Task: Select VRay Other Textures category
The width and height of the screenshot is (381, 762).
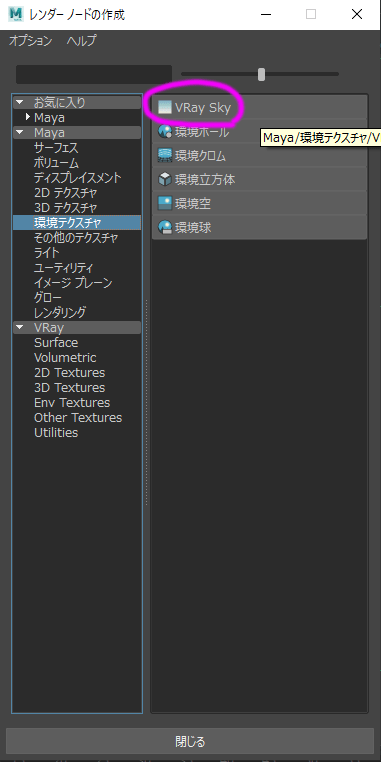Action: click(78, 418)
